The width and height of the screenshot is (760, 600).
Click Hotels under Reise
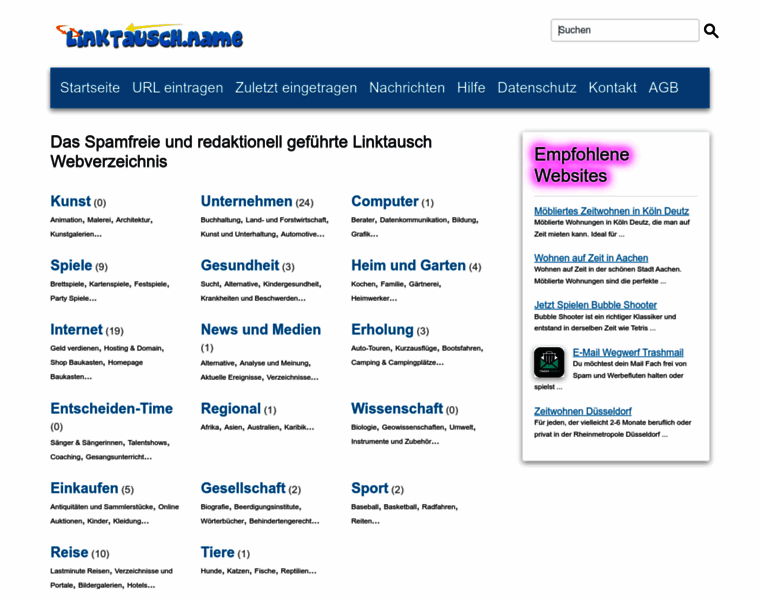click(x=137, y=585)
